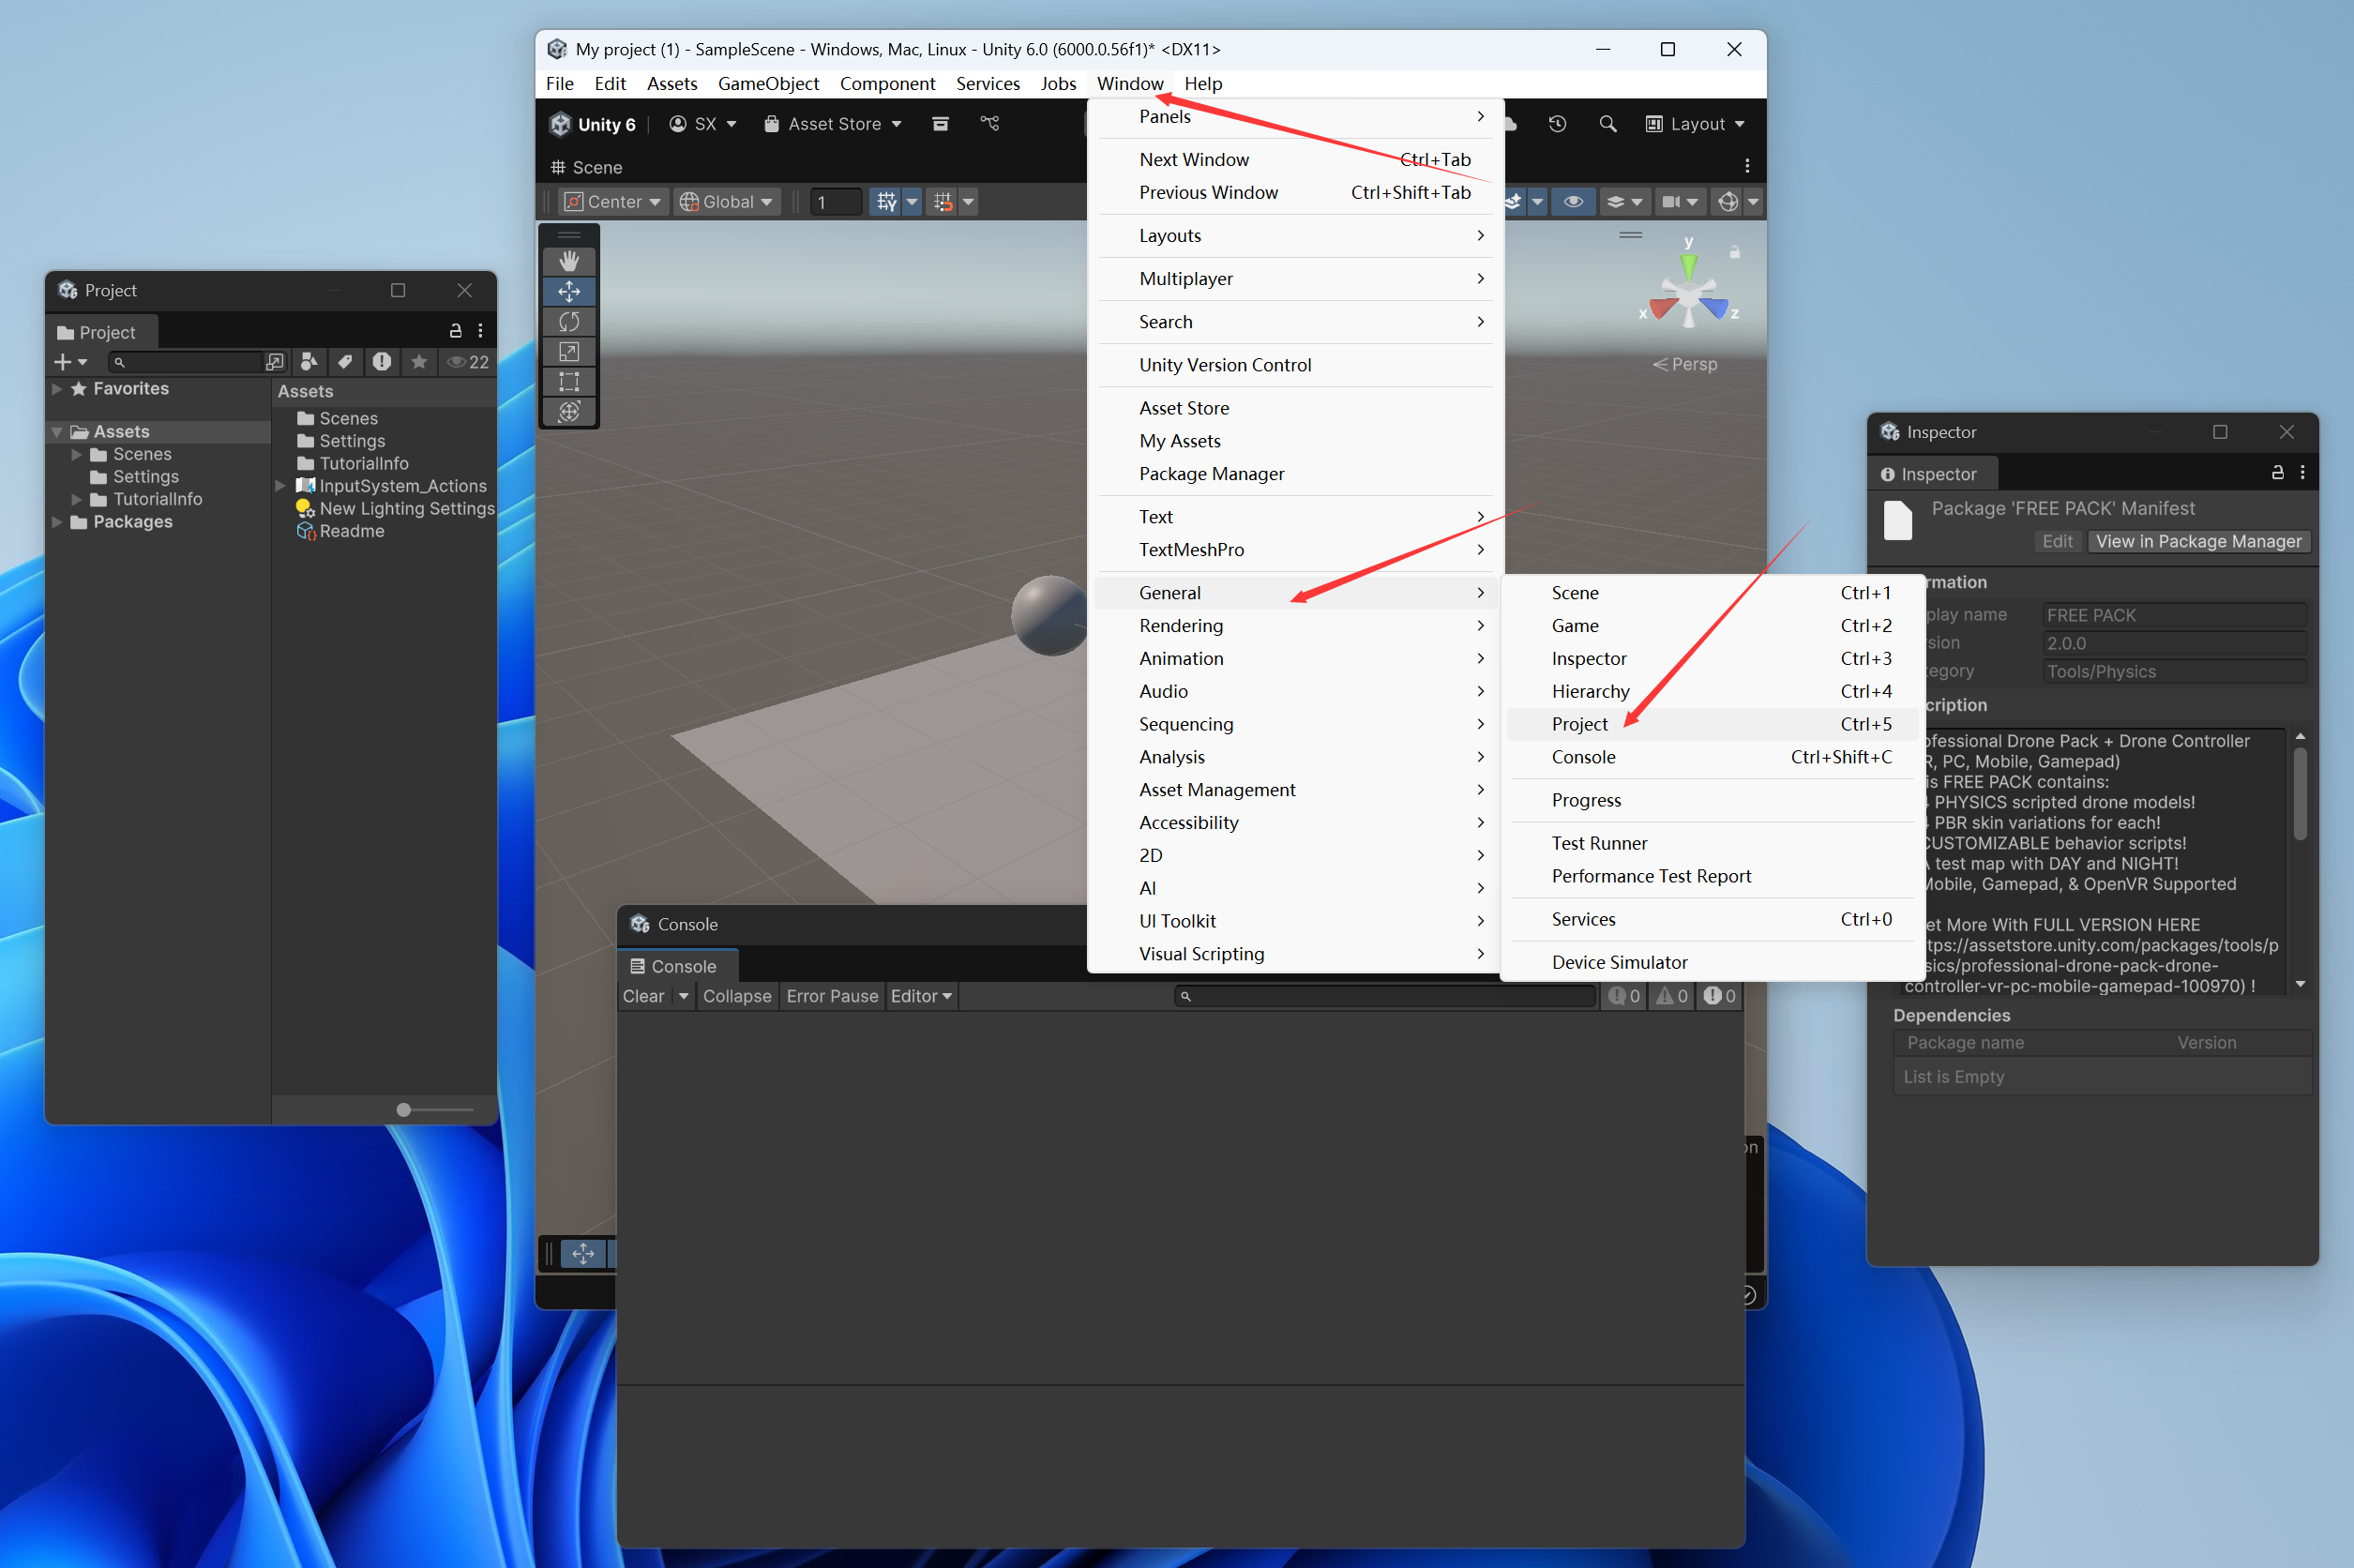Select Device Simulator menu entry
2354x1568 pixels.
[x=1710, y=962]
